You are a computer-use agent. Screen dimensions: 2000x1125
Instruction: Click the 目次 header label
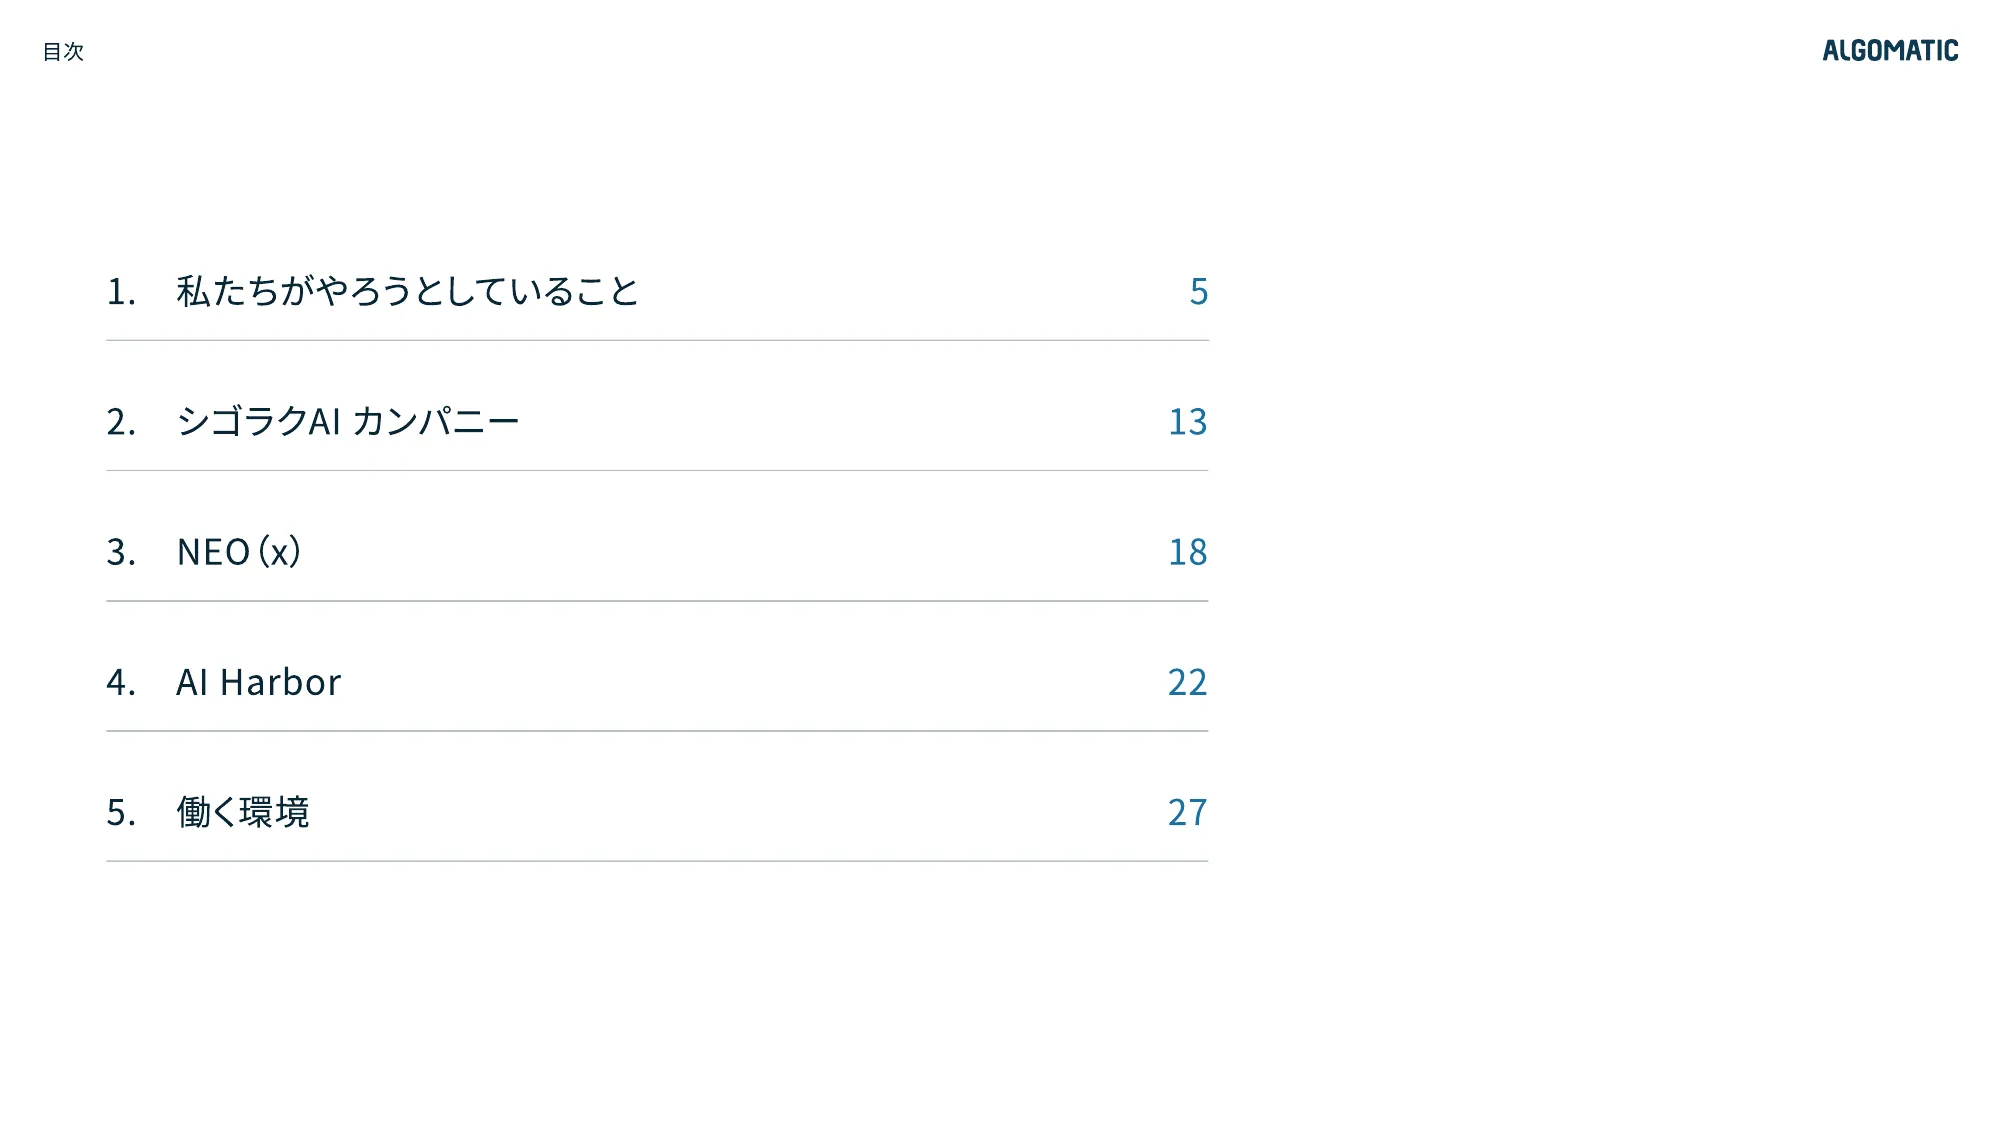point(63,51)
